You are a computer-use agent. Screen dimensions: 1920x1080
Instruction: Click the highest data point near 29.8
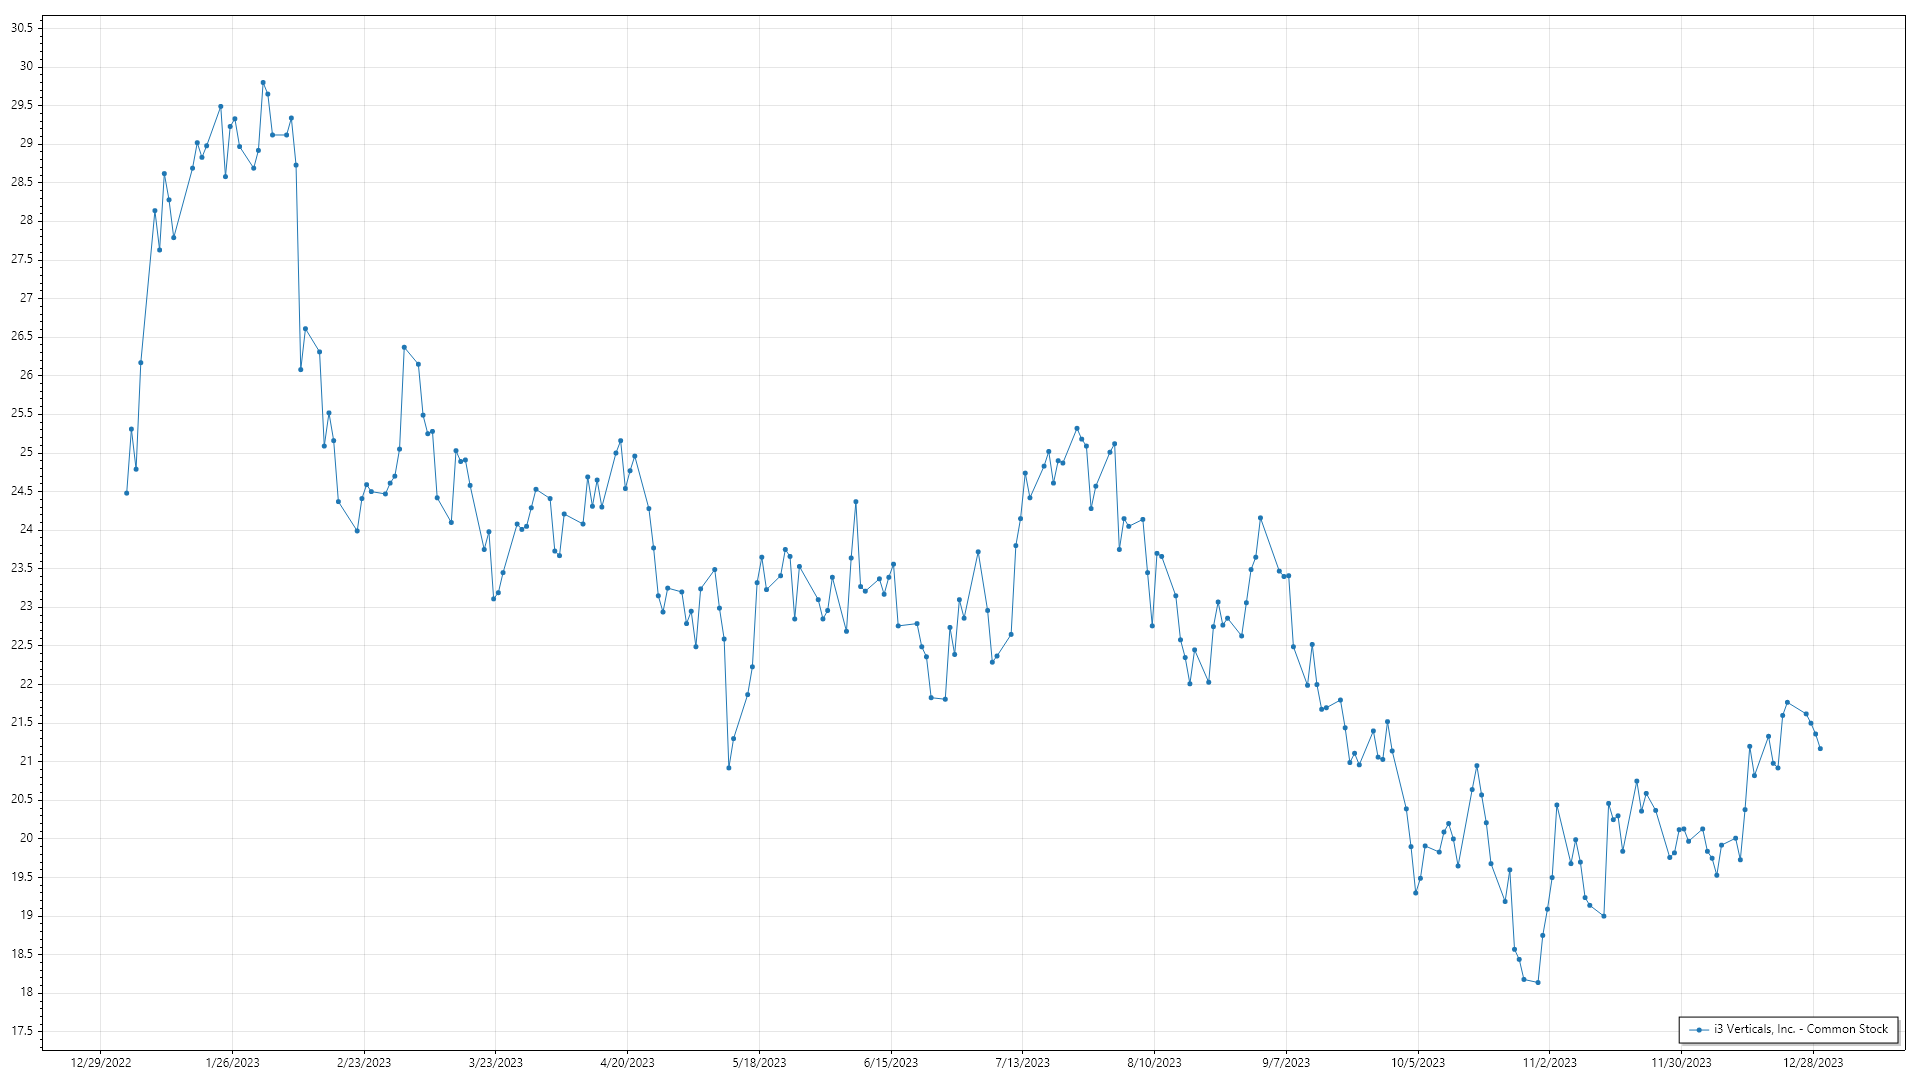263,83
